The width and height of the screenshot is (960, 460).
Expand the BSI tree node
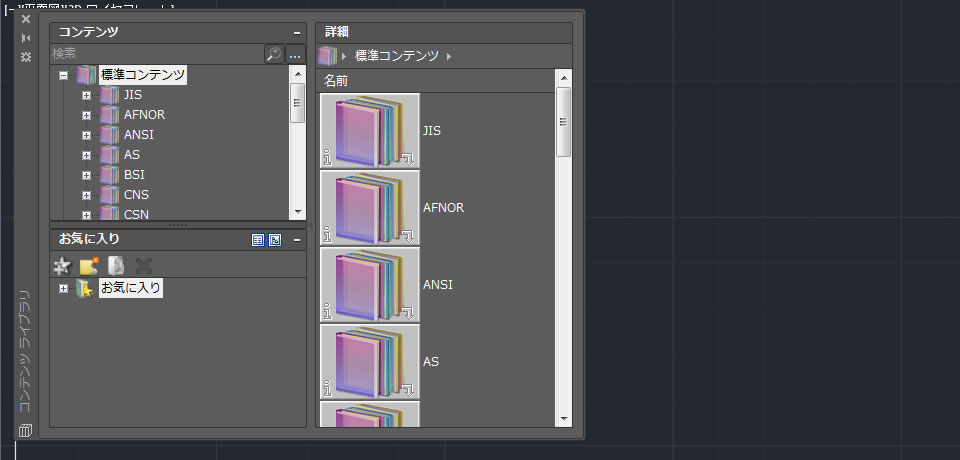click(x=86, y=175)
